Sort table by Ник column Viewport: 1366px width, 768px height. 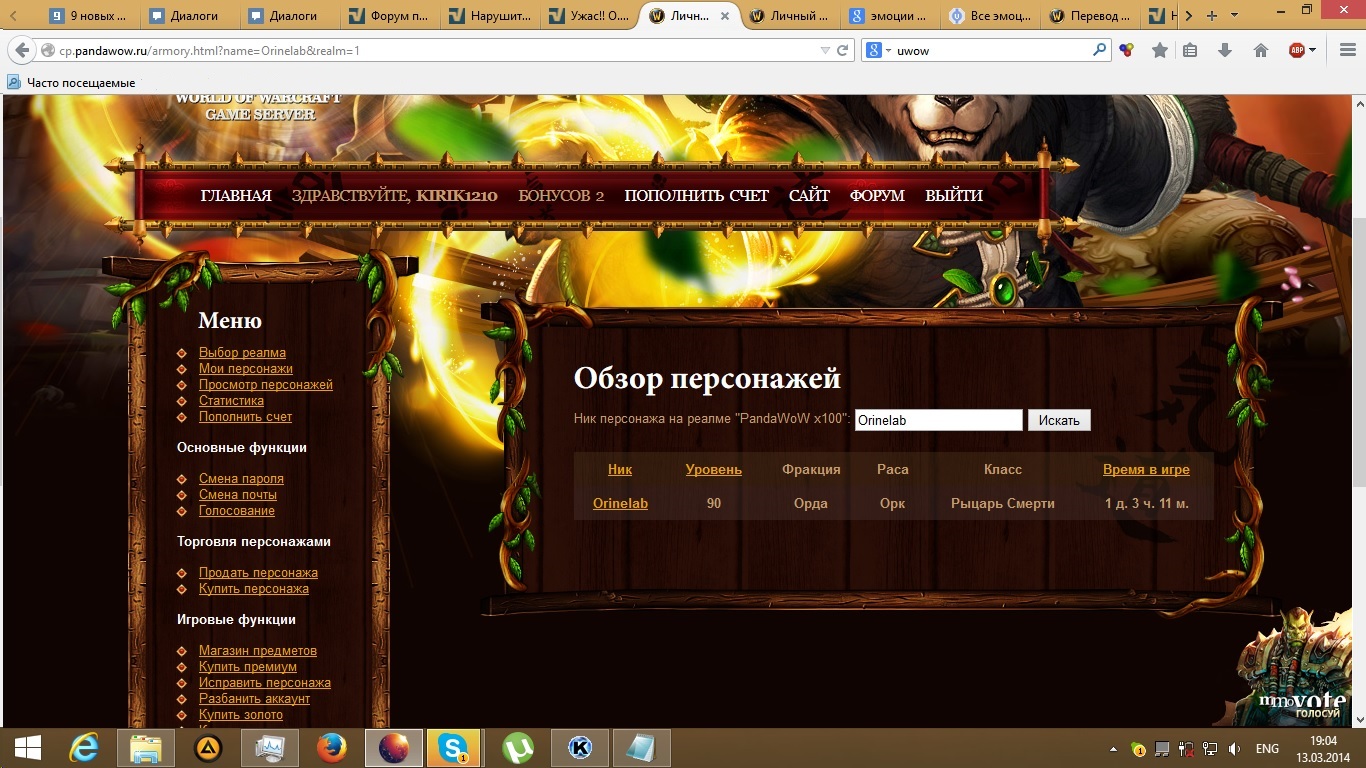(620, 469)
